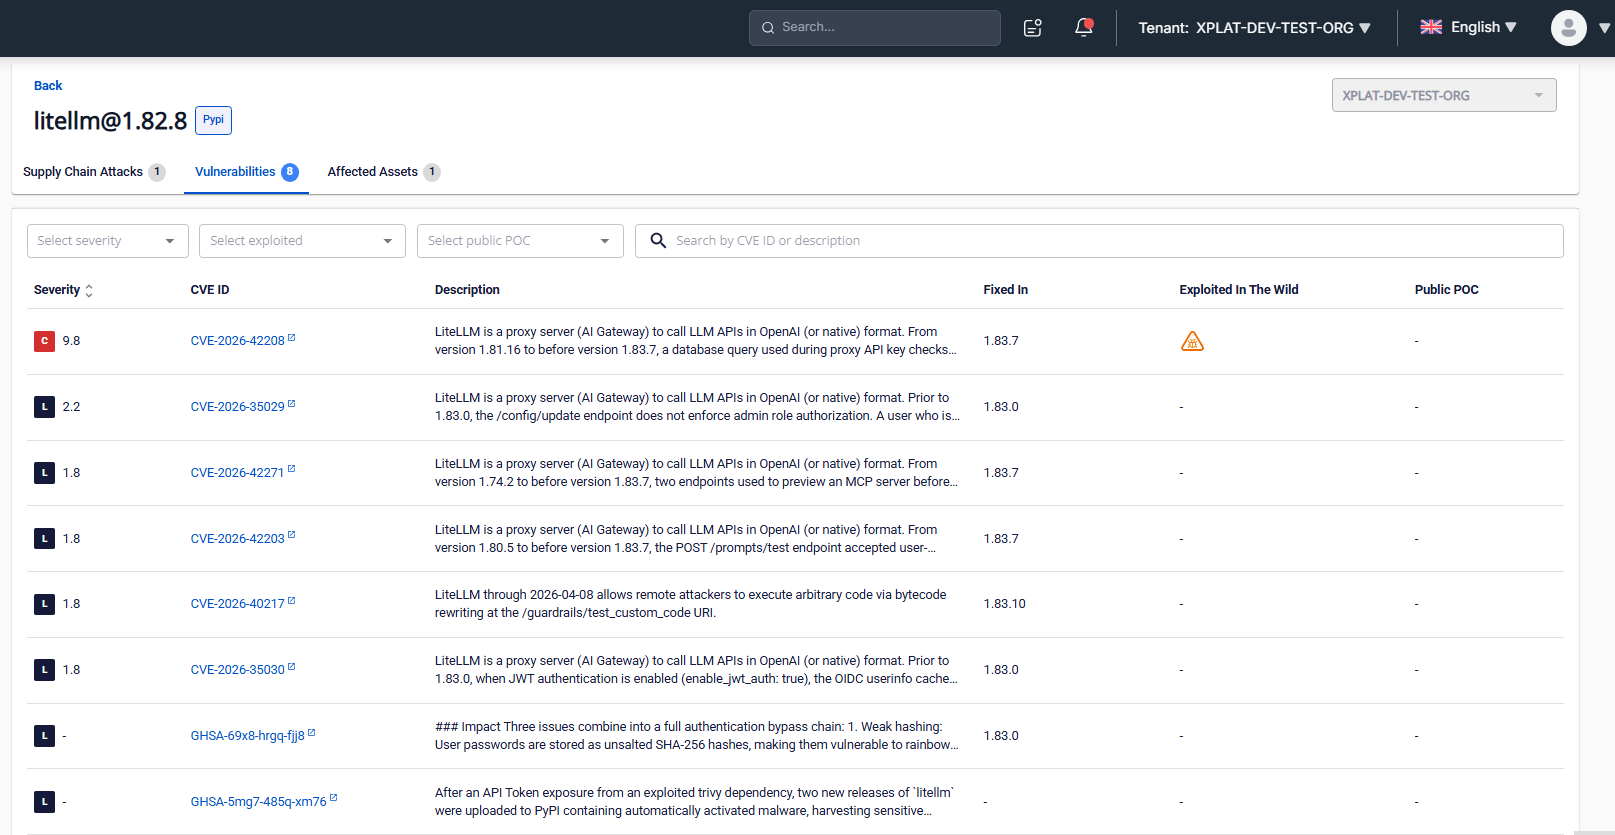Open the Tenant XPLAT-DEV-TEST-ORG menu

(x=1254, y=28)
